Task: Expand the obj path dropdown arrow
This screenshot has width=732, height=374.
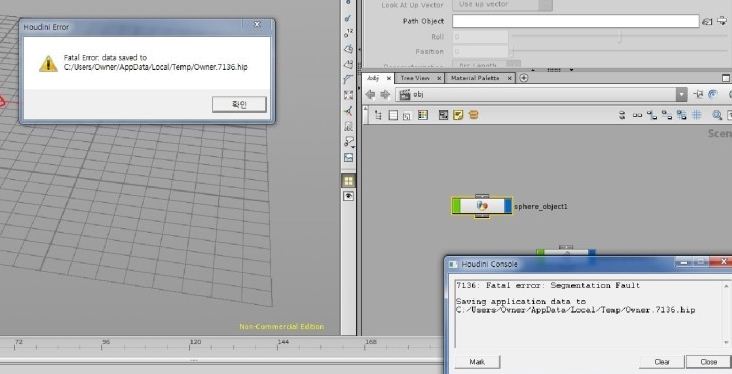Action: [x=682, y=94]
